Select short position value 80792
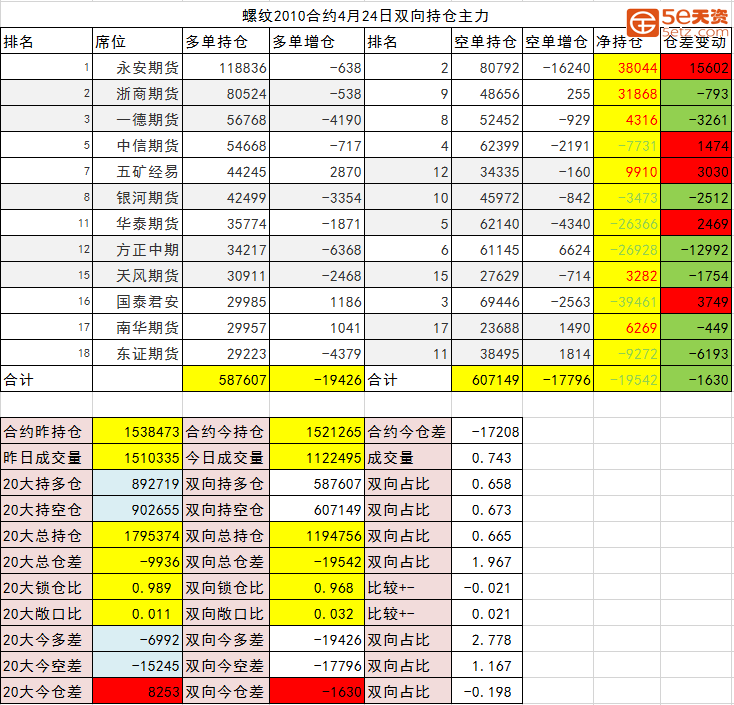The height and width of the screenshot is (705, 734). point(487,68)
